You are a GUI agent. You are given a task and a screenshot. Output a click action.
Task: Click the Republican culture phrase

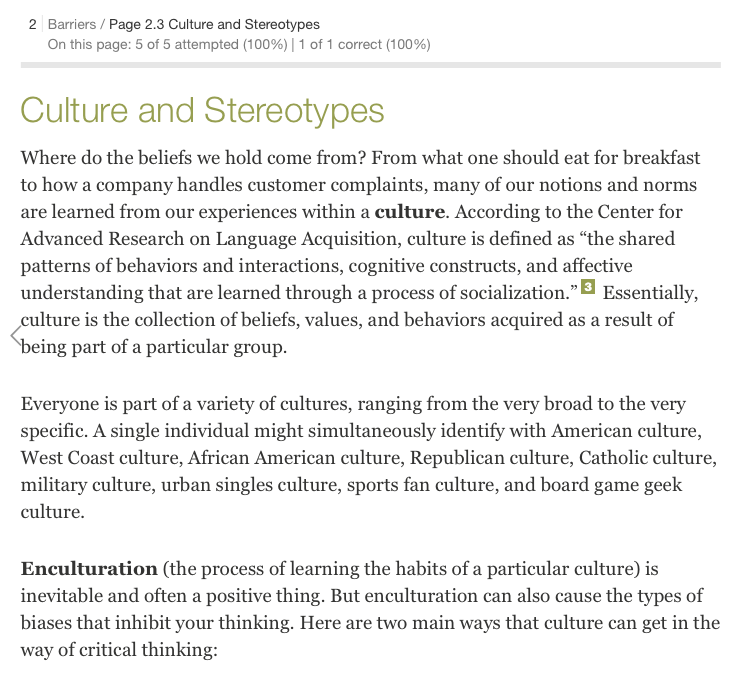[x=491, y=458]
